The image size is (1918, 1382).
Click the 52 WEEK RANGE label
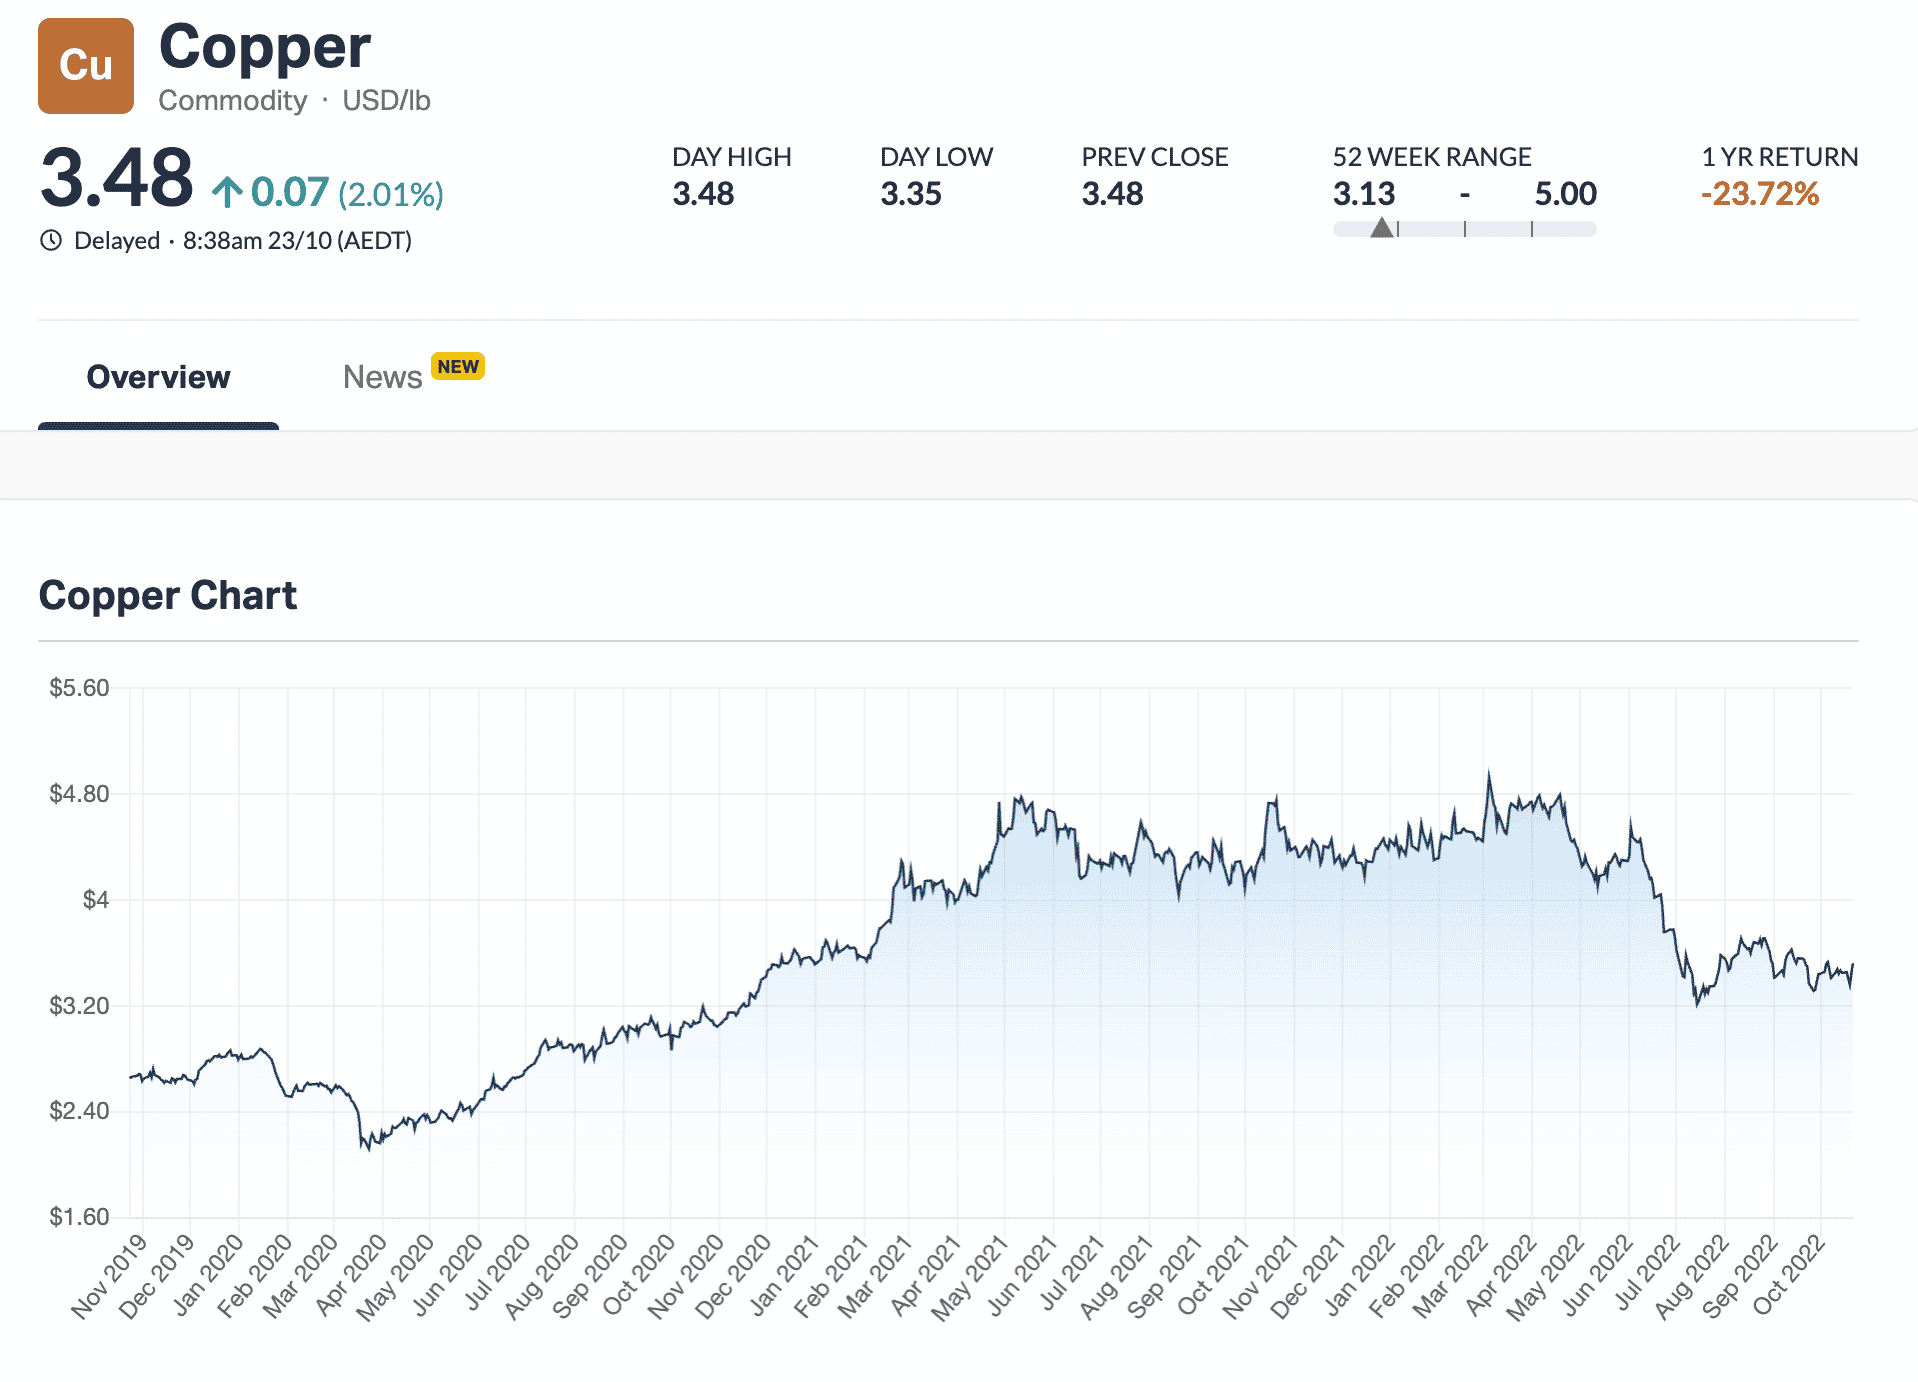click(1432, 157)
